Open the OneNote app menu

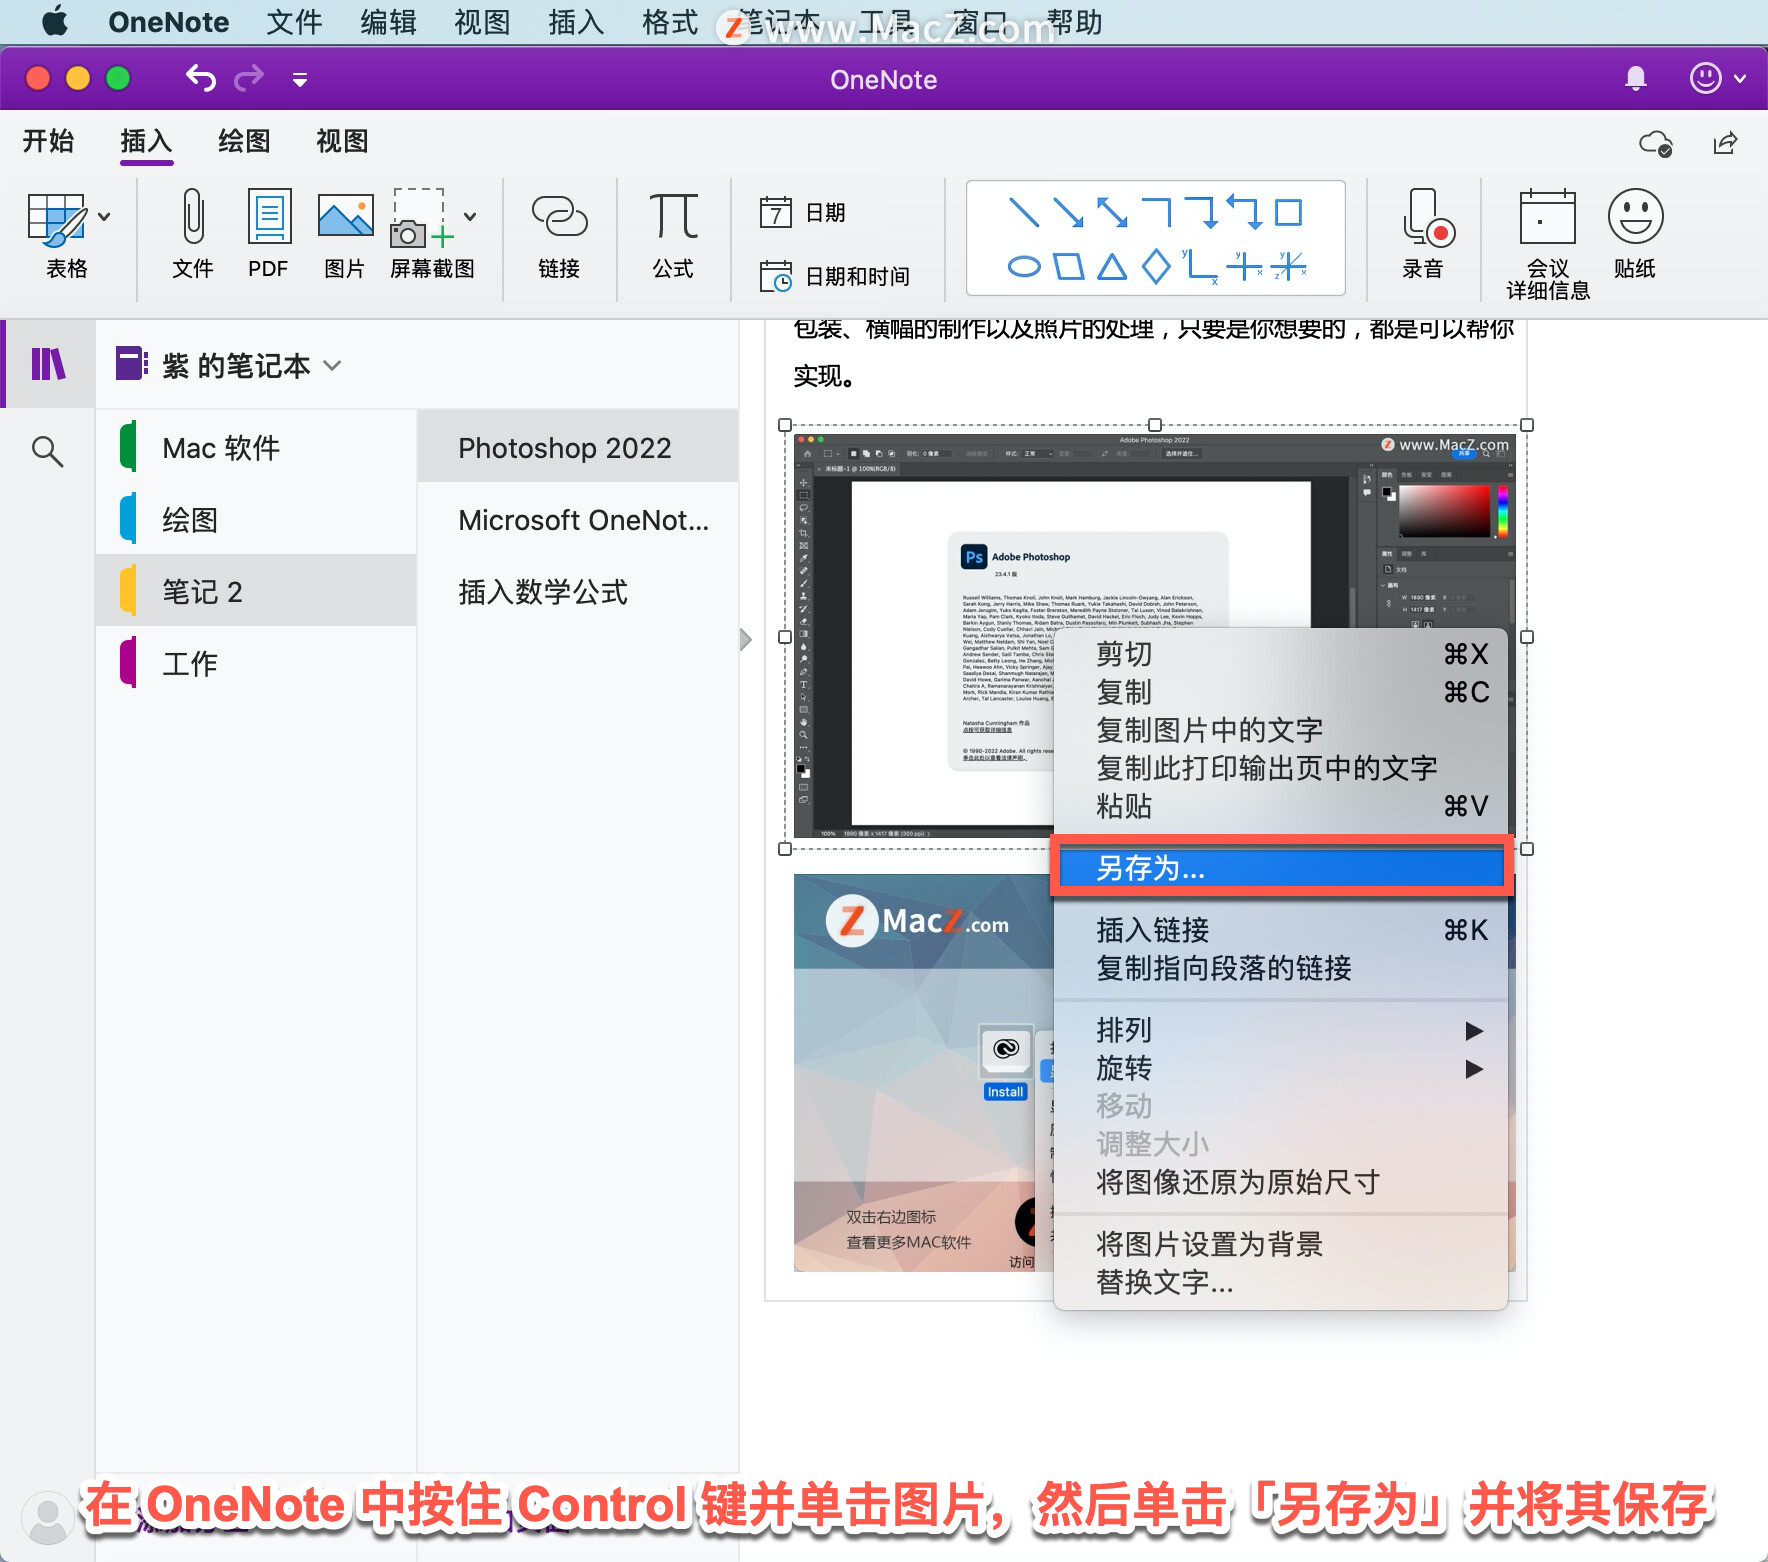168,22
